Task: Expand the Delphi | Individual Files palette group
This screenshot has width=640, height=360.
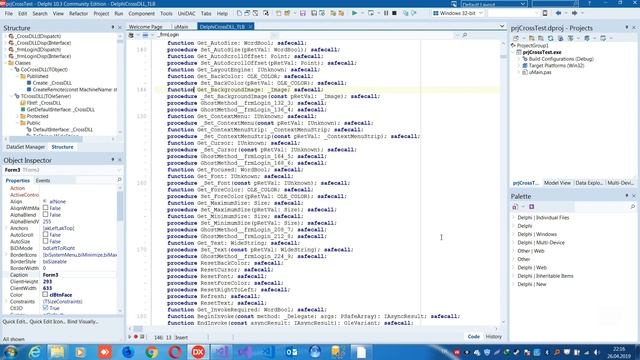Action: click(513, 218)
